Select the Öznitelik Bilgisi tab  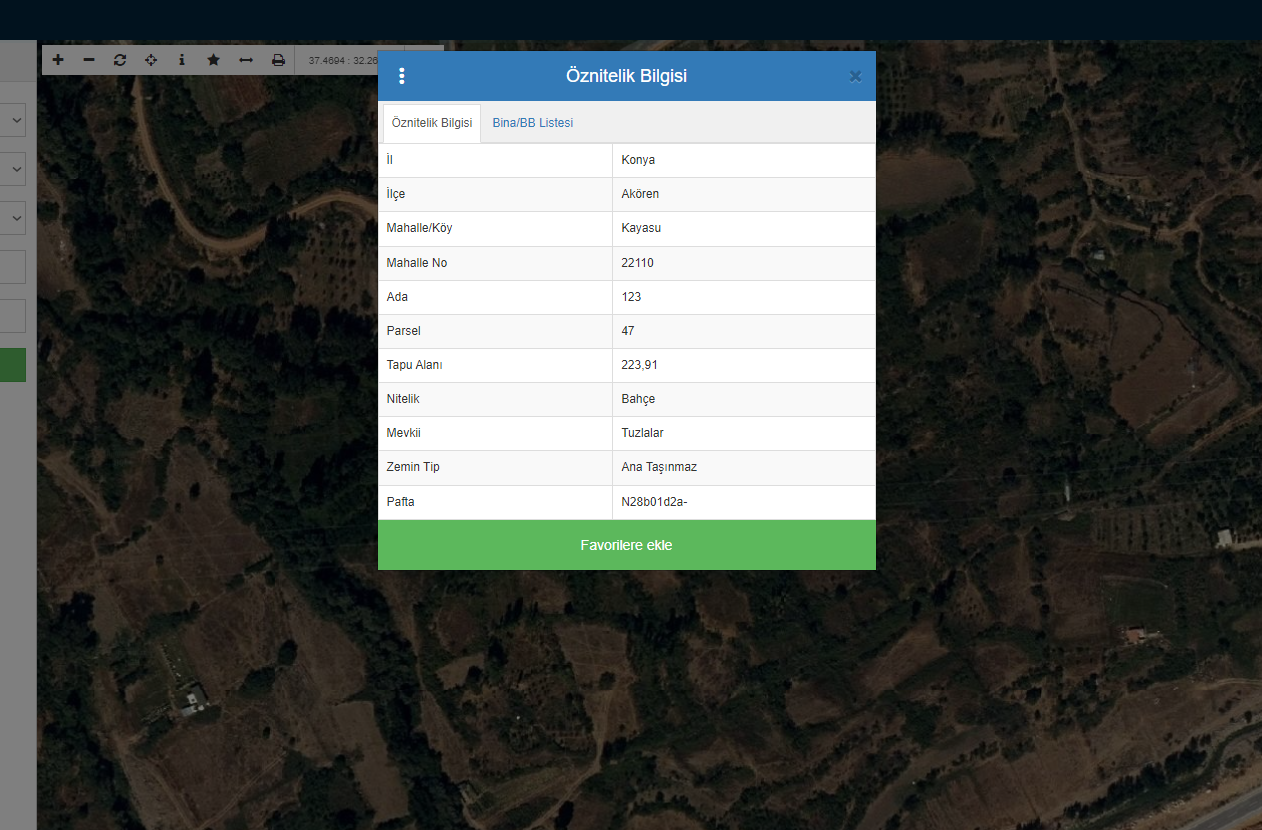tap(432, 123)
